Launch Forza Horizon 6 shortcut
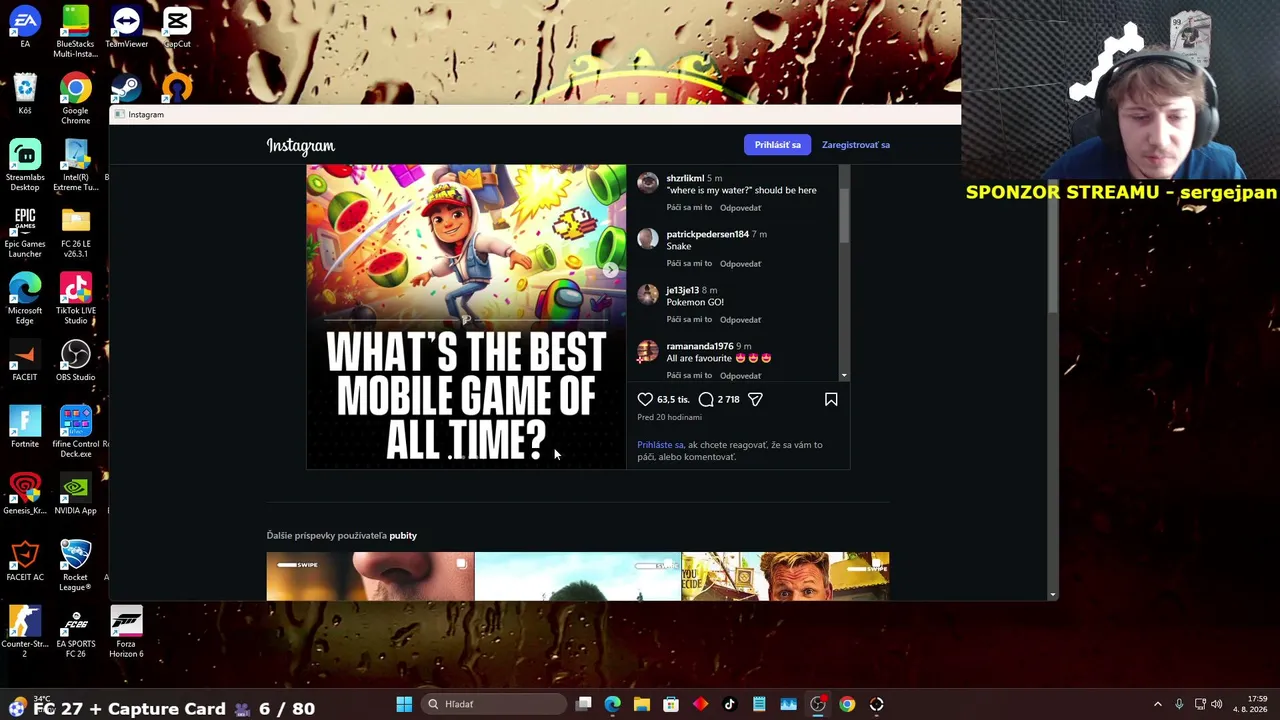This screenshot has height=720, width=1280. pos(126,633)
